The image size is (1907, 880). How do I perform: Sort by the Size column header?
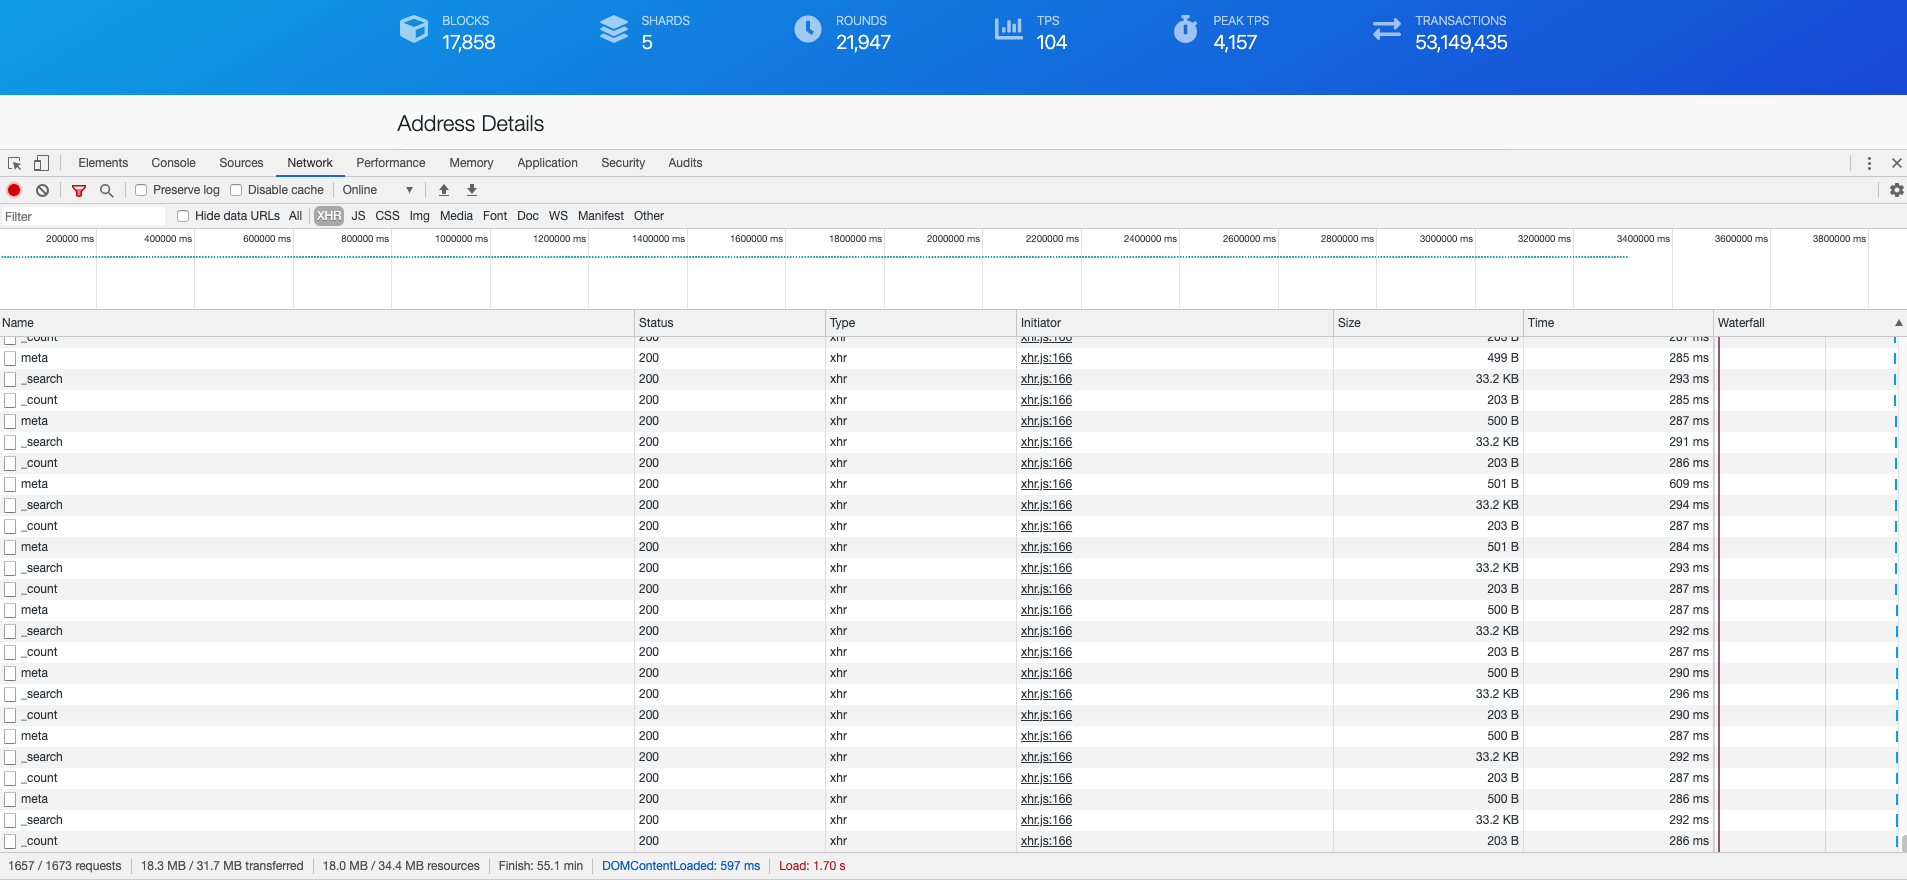tap(1428, 323)
